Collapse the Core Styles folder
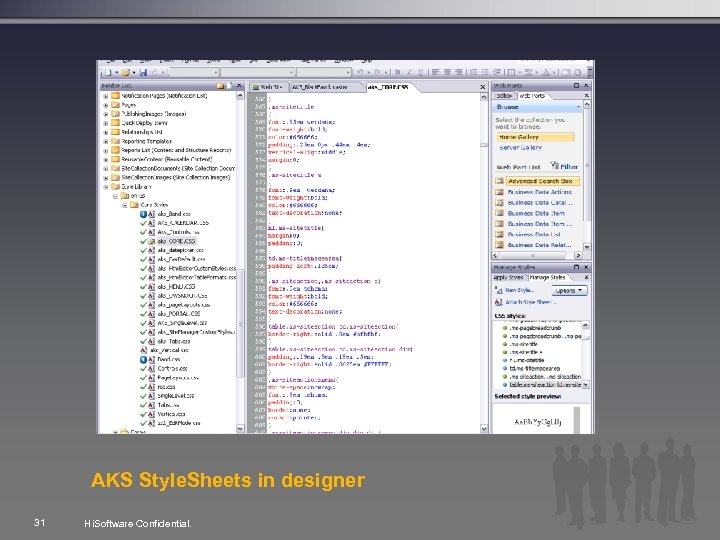The height and width of the screenshot is (540, 720). tap(124, 205)
